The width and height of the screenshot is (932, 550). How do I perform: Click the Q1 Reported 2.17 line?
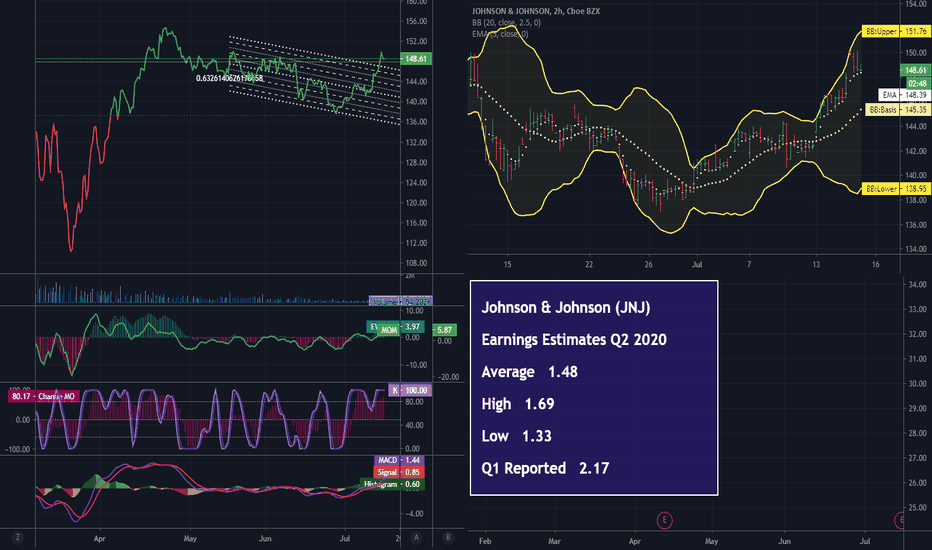coord(545,468)
